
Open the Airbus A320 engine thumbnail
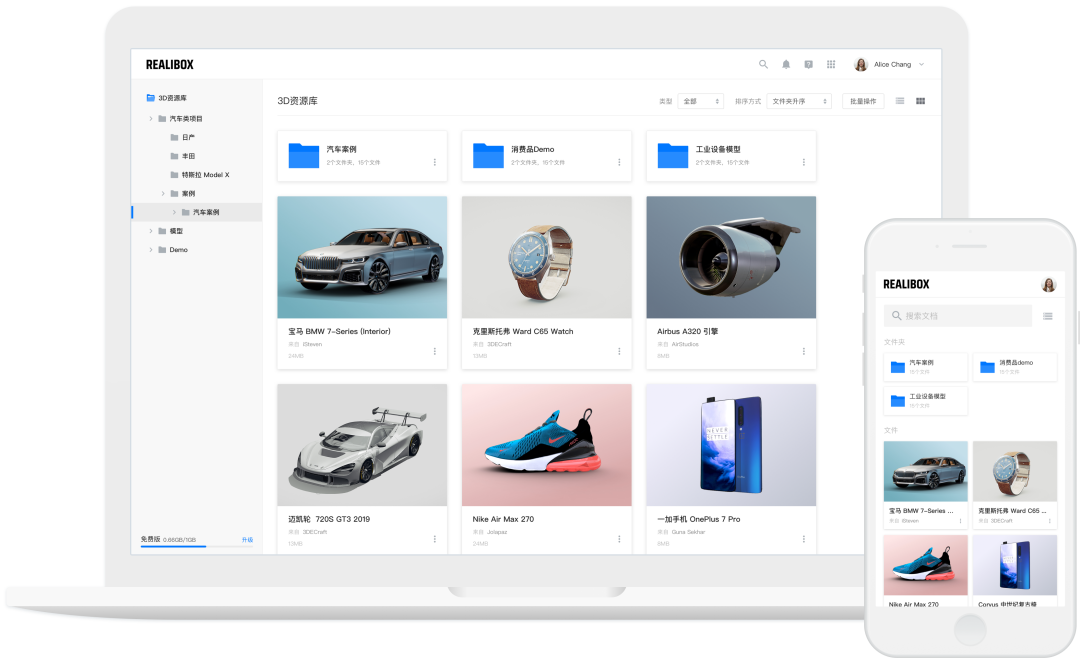731,257
